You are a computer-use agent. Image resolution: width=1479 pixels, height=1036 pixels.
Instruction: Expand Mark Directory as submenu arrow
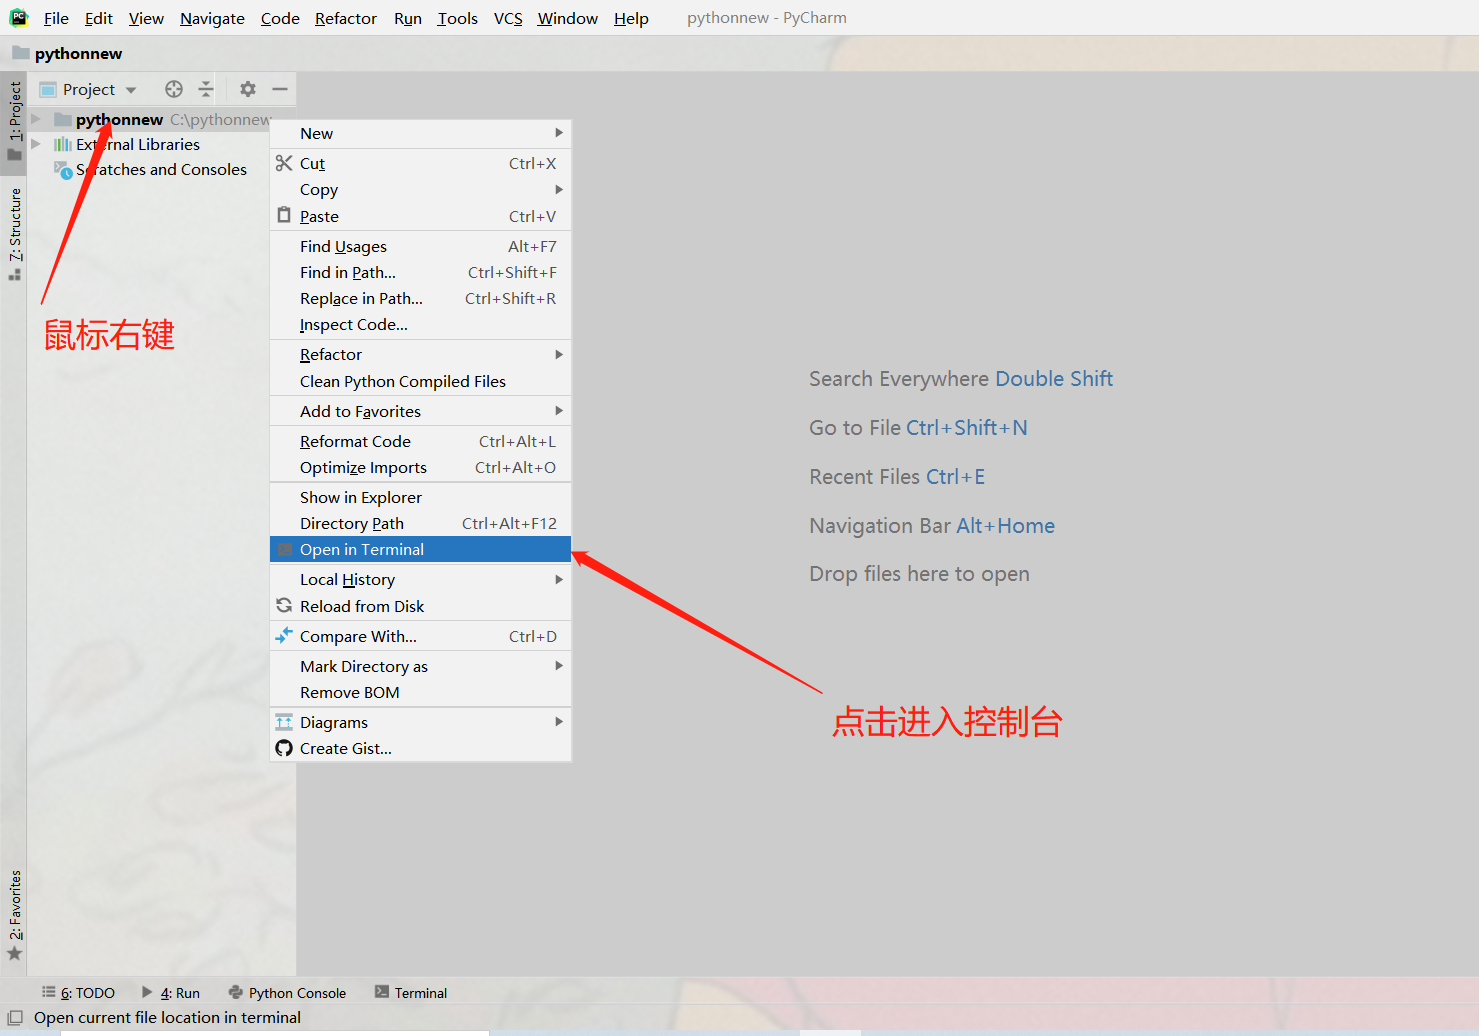click(x=559, y=666)
